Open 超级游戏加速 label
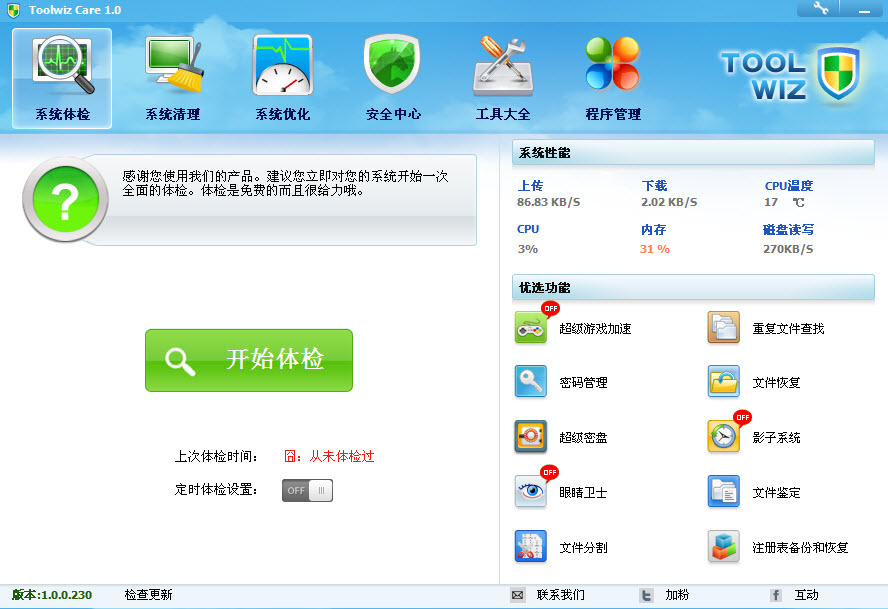Image resolution: width=888 pixels, height=609 pixels. 595,329
